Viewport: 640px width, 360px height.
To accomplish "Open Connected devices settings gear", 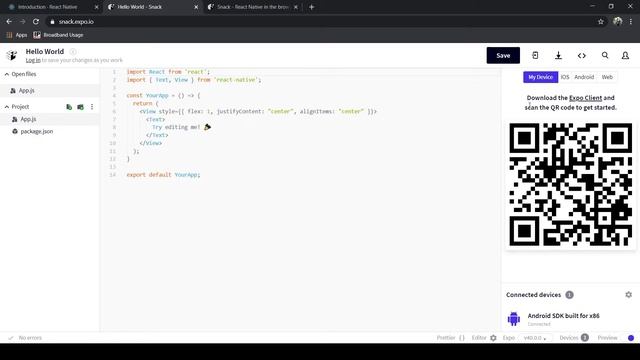I will pos(629,294).
